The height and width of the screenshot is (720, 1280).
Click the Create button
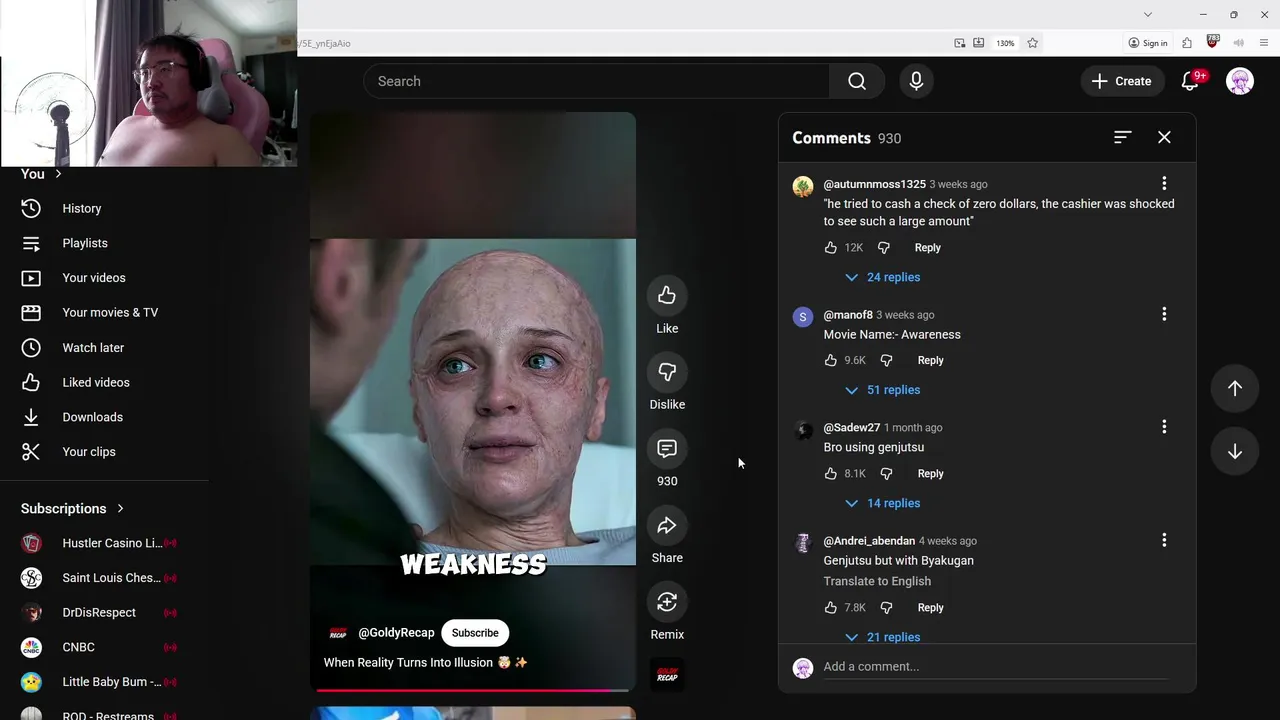tap(1122, 81)
